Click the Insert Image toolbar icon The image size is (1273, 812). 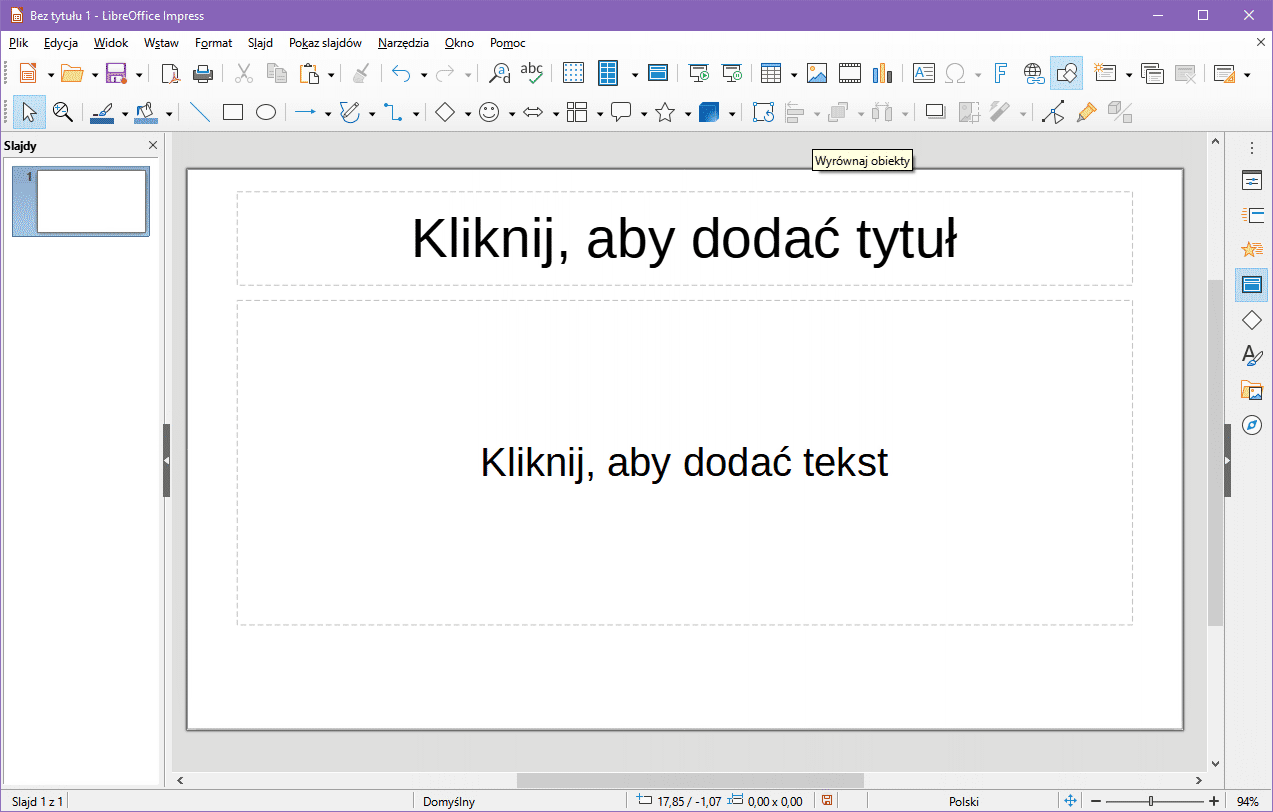(x=817, y=73)
